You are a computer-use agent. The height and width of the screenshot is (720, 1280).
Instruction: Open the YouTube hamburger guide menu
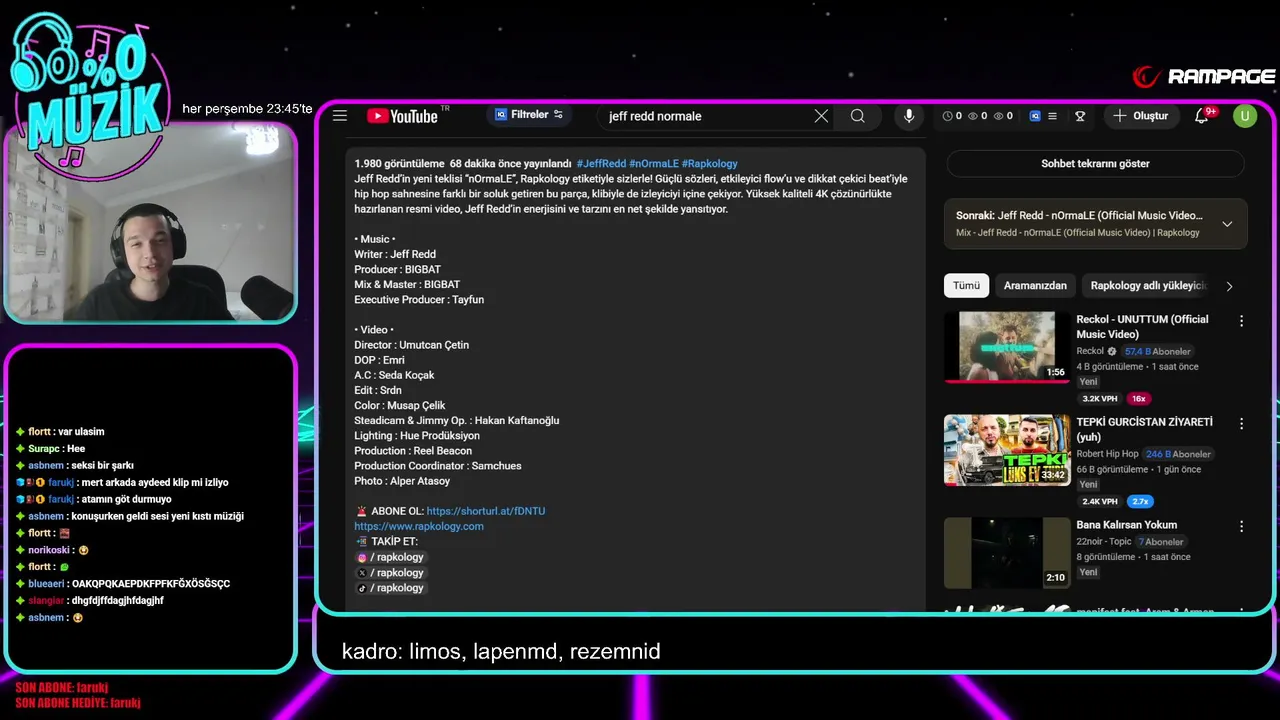tap(340, 116)
